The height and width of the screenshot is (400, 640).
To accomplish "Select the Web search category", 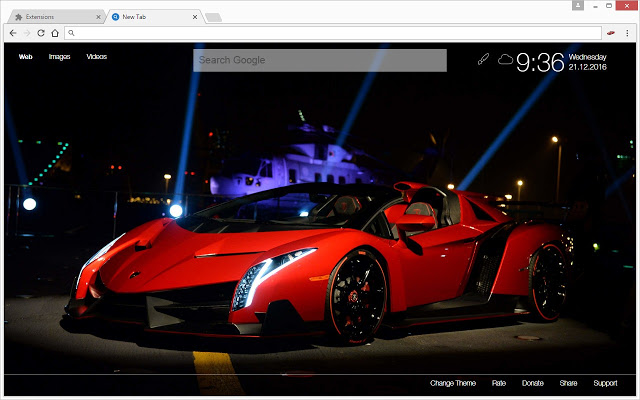I will (25, 57).
